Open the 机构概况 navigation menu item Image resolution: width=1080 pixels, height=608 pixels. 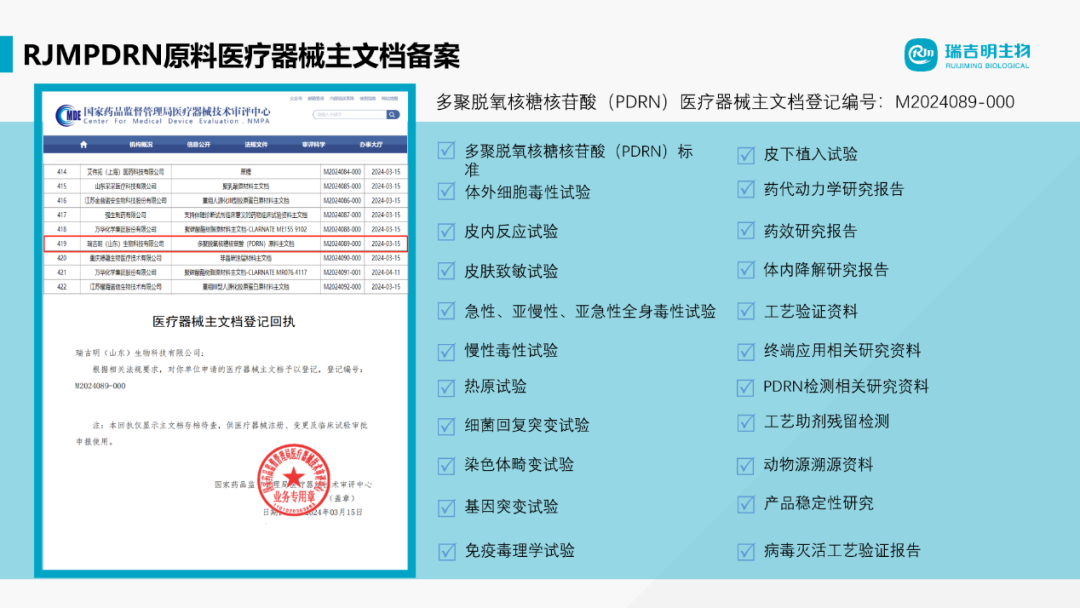141,145
